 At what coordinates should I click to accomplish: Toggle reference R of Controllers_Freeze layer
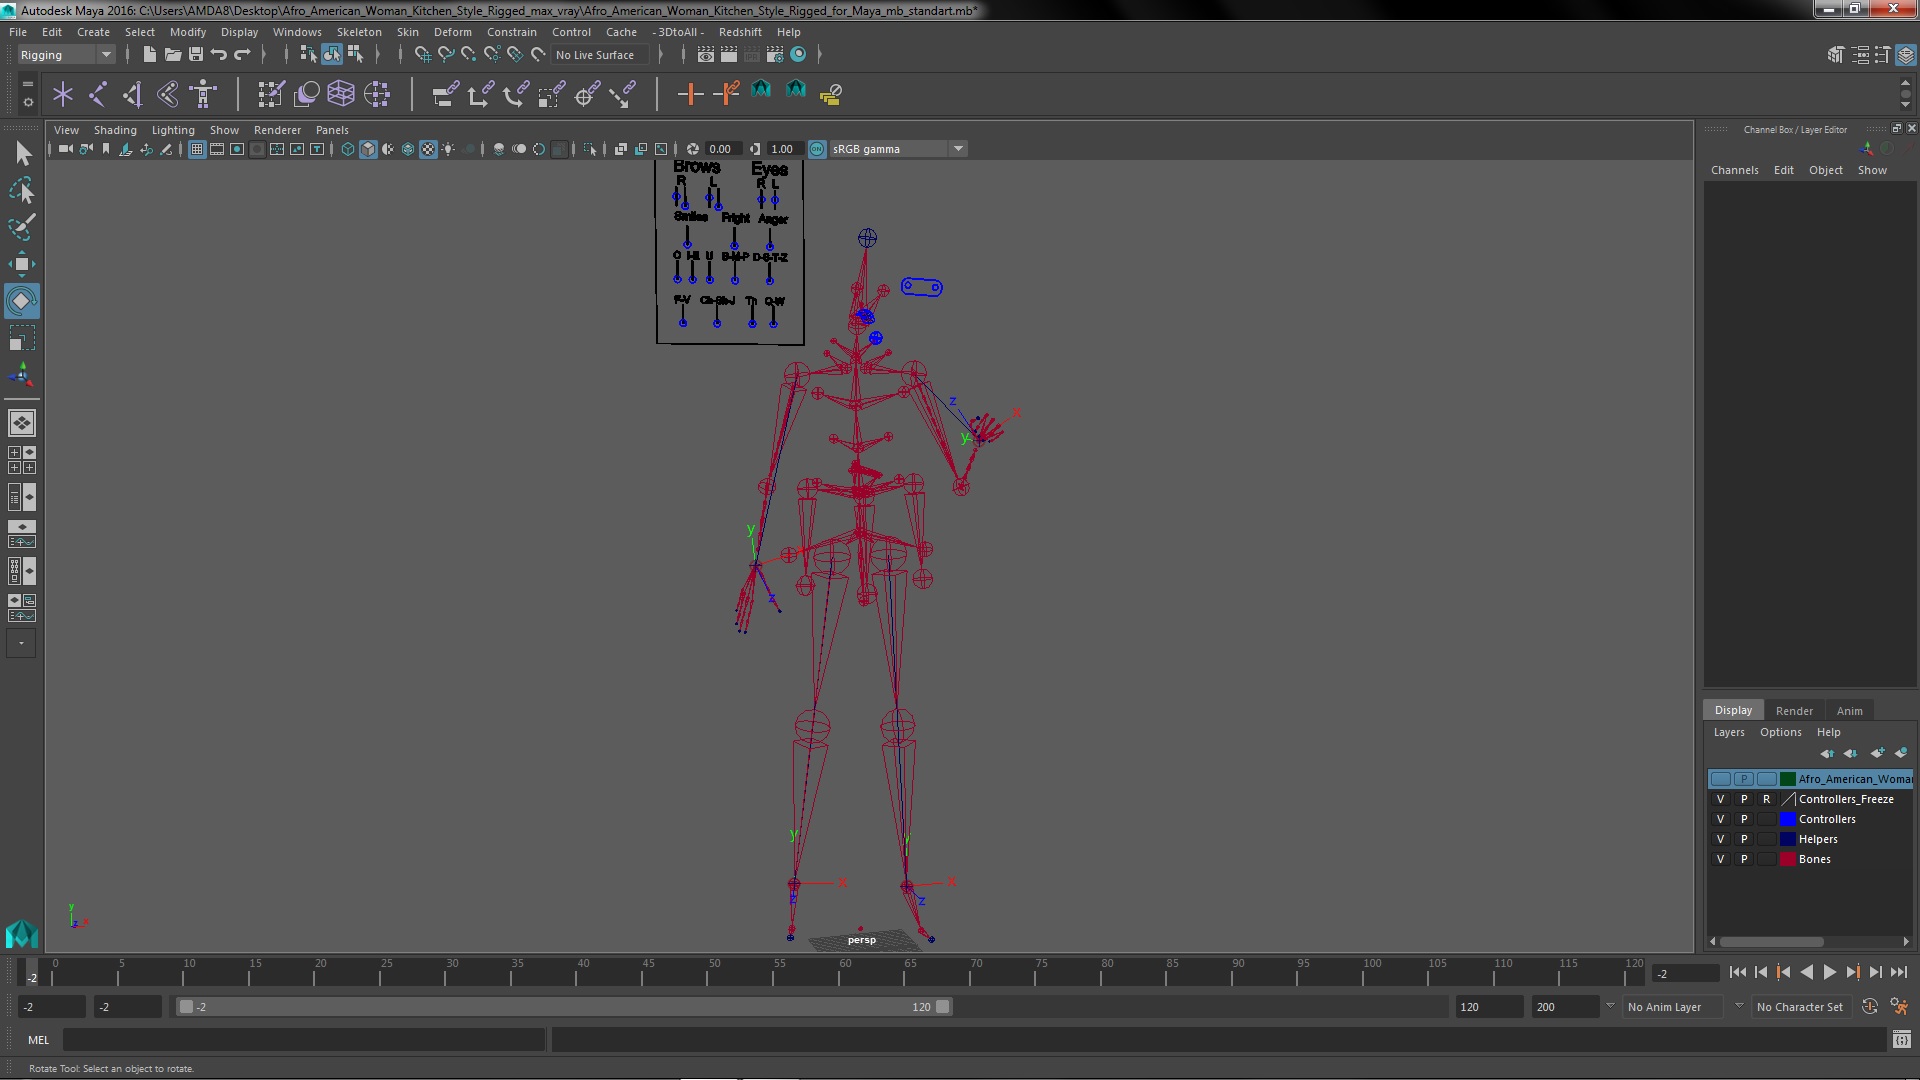1767,799
